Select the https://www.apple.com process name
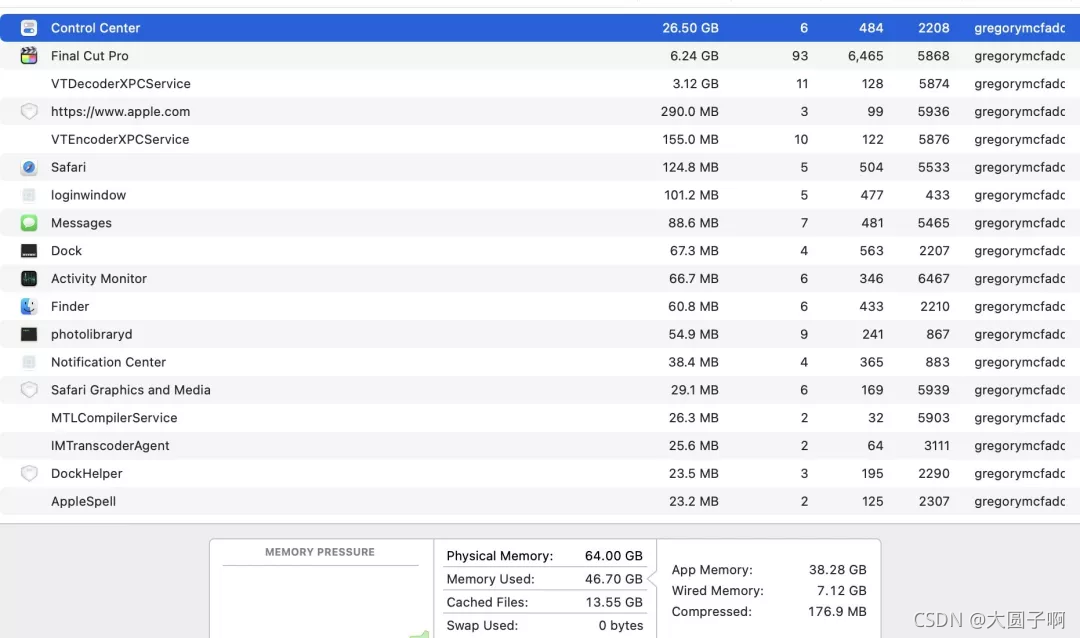 coord(121,112)
